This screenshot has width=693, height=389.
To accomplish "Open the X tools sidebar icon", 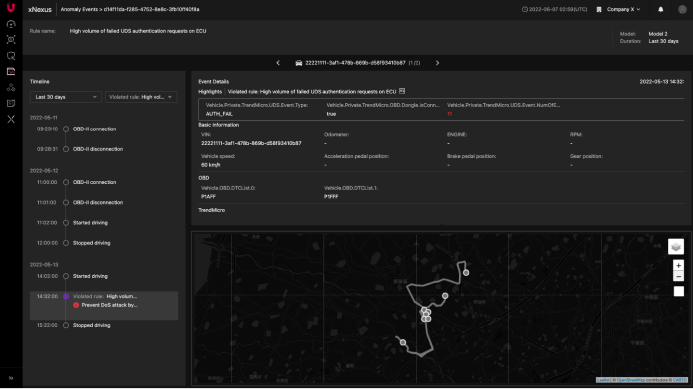I will tap(11, 119).
